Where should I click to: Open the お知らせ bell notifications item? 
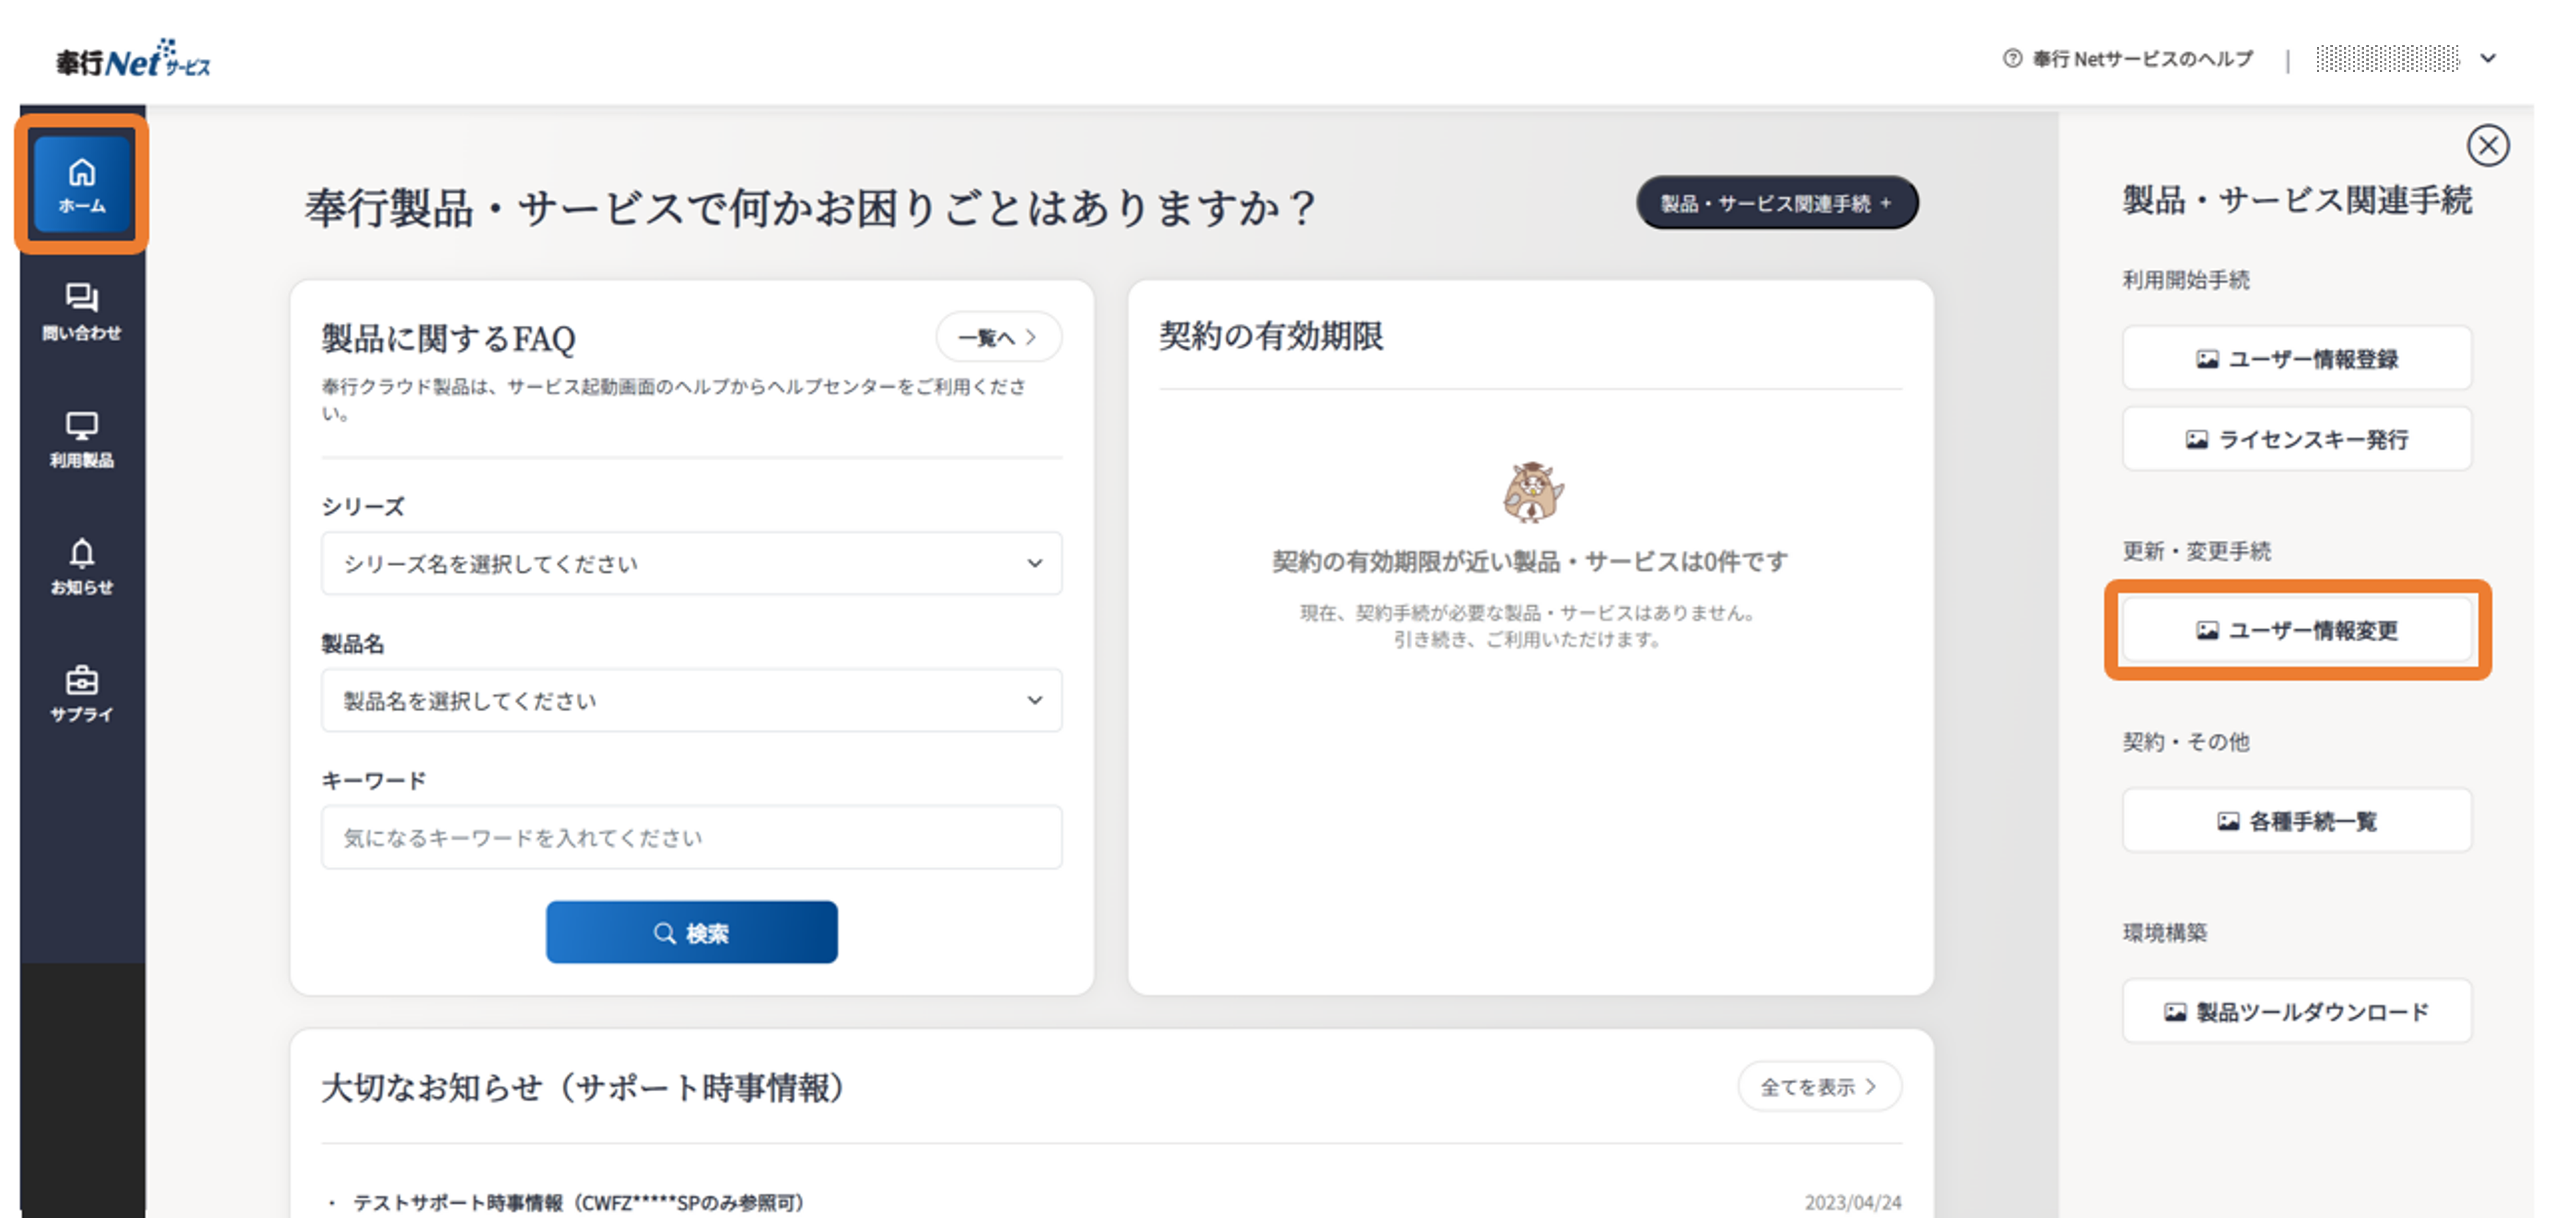click(82, 567)
